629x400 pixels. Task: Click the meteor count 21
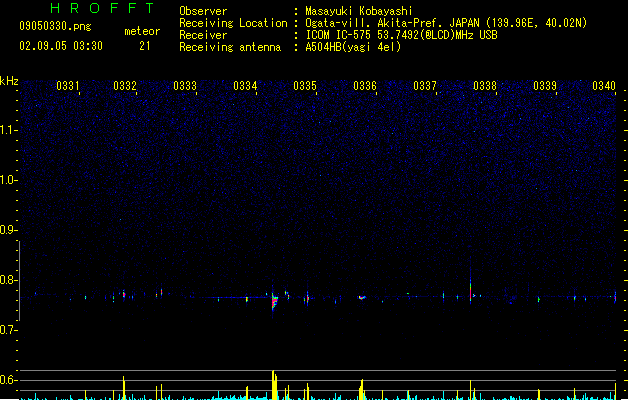(x=145, y=46)
